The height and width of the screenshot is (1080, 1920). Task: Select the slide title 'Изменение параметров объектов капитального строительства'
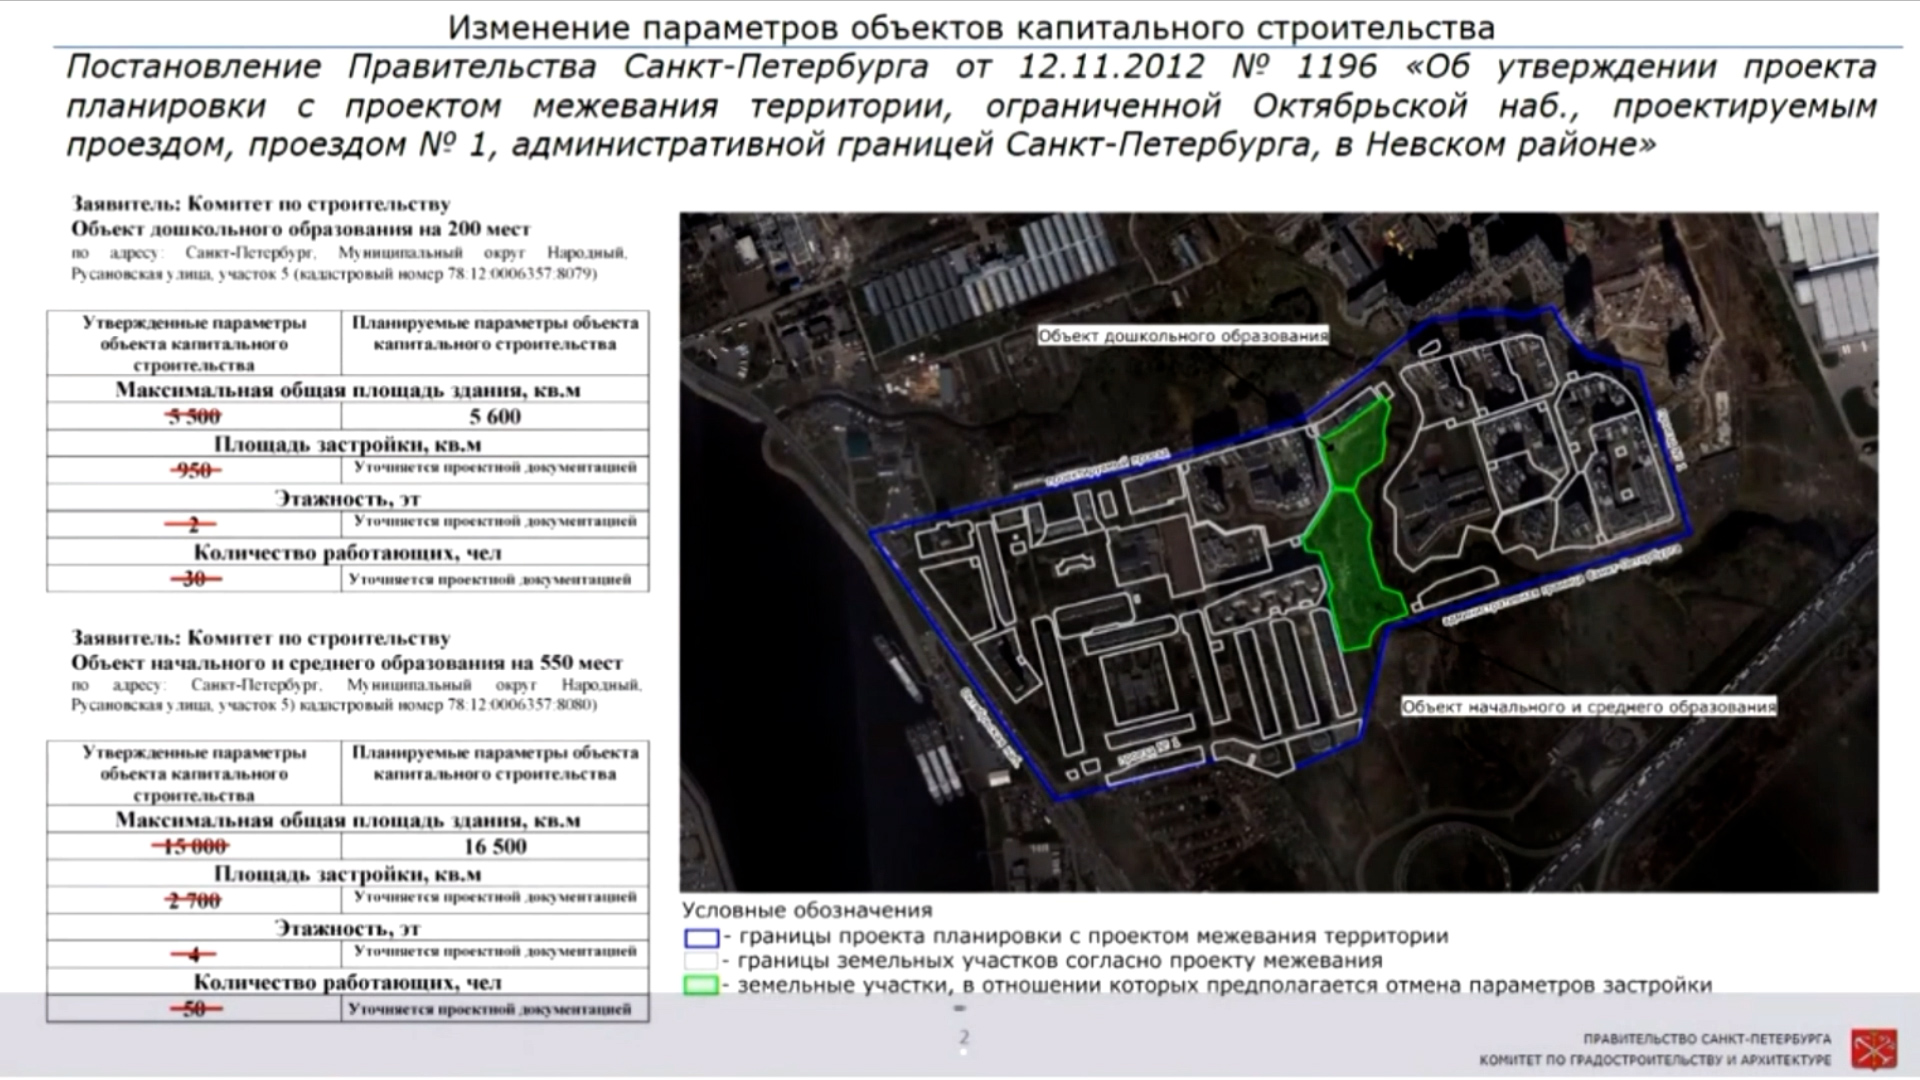971,27
